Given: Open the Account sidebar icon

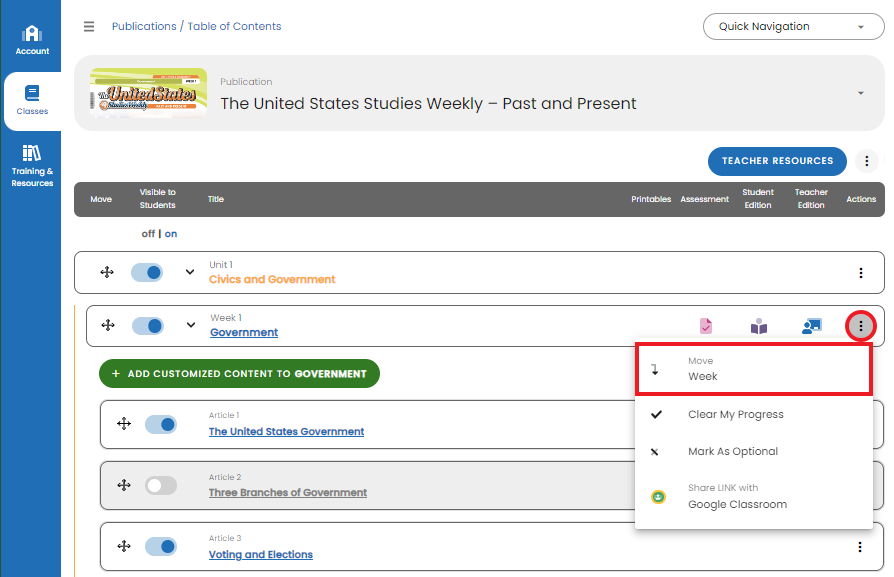Looking at the screenshot, I should pos(32,40).
